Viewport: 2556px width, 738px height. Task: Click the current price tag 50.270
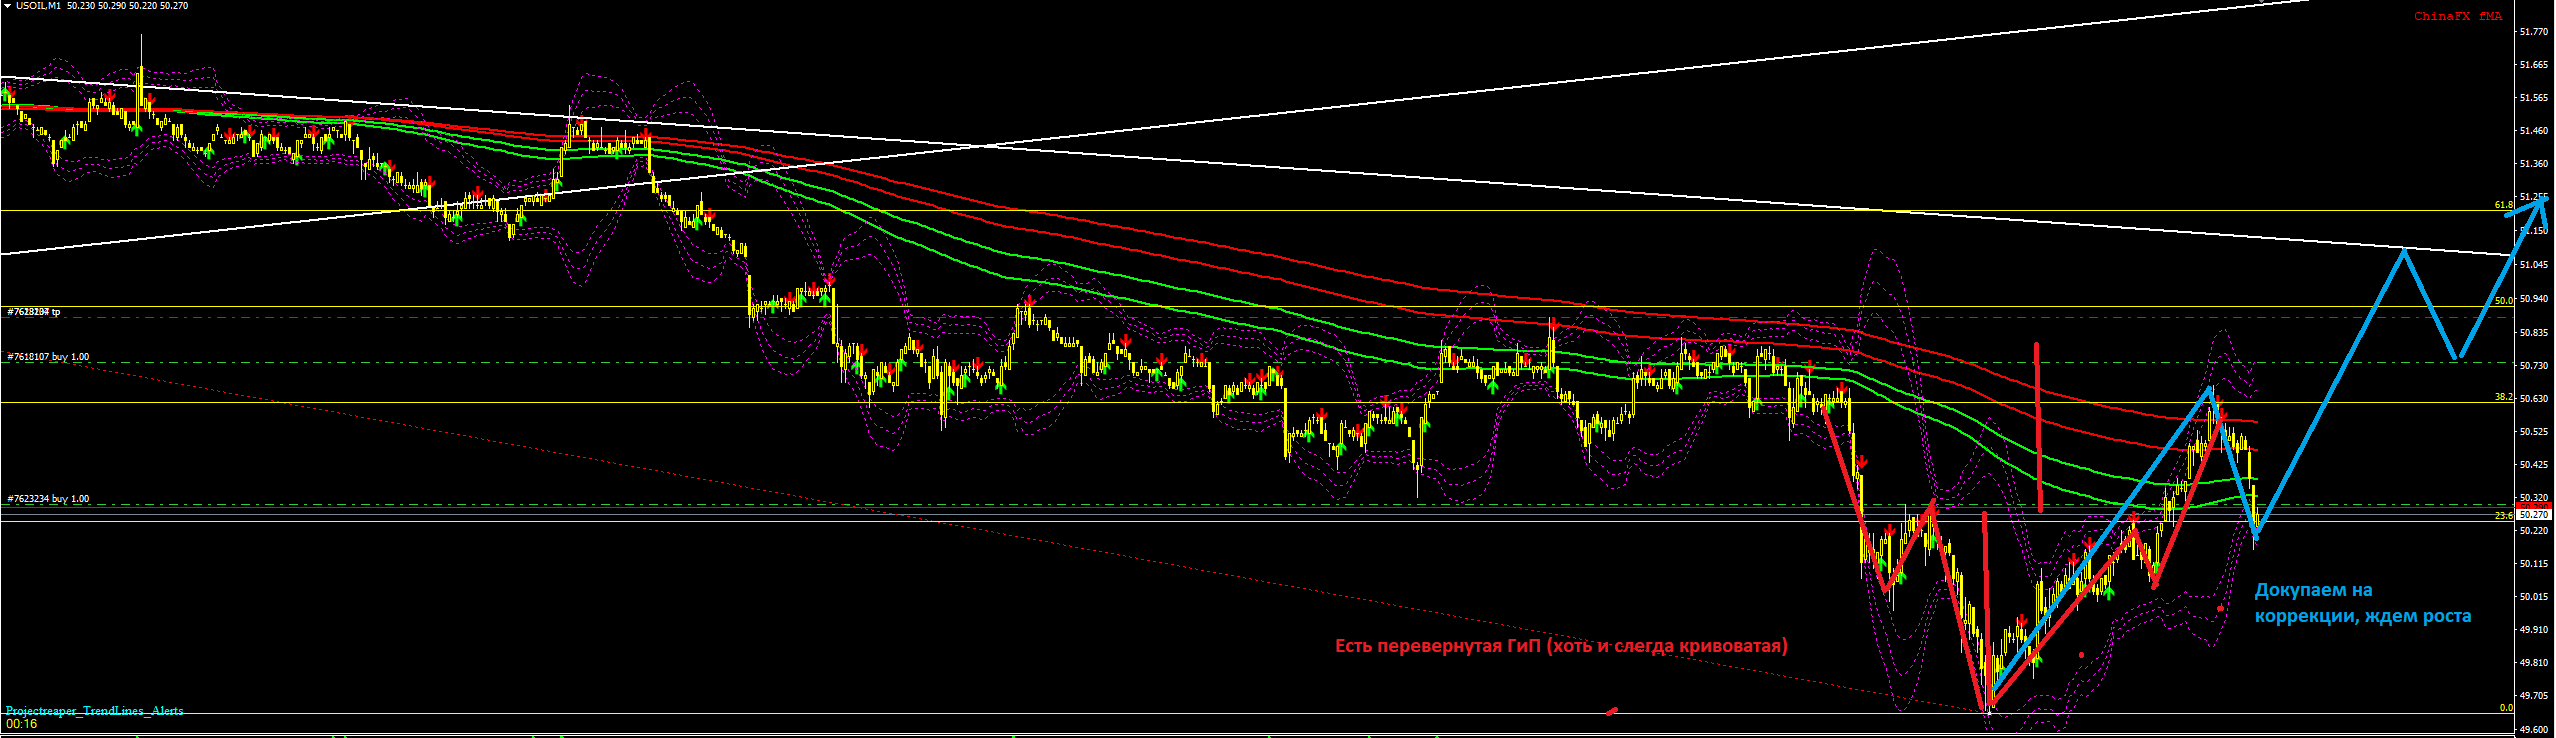click(2535, 514)
